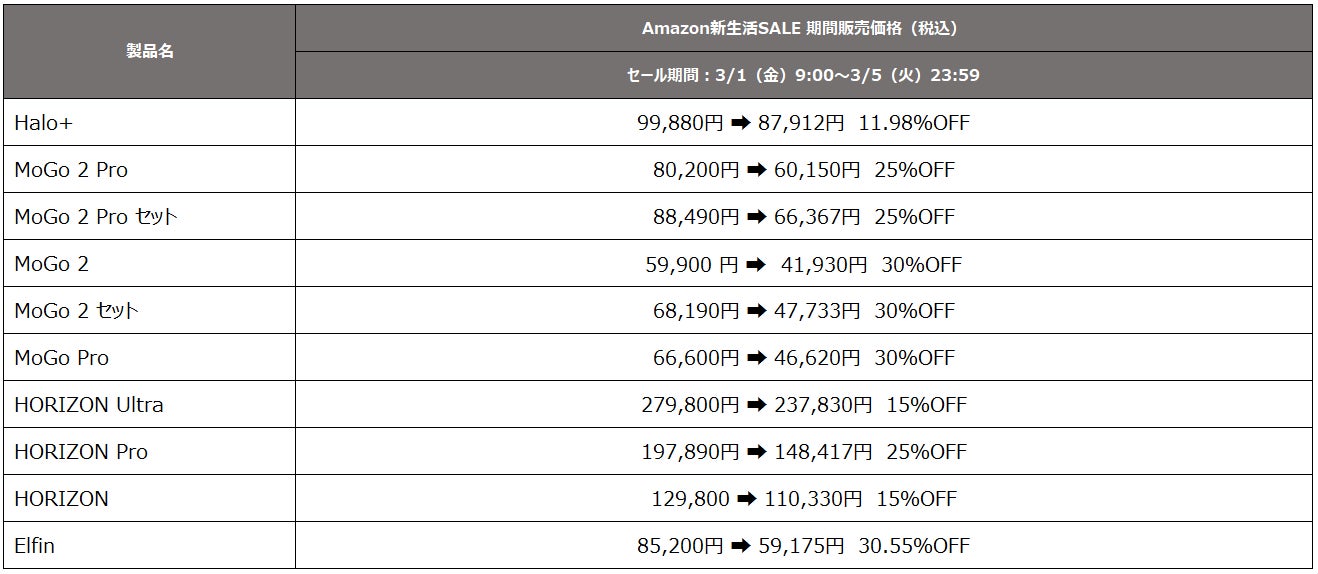Click the 11.98%OFF discount text
The width and height of the screenshot is (1318, 574).
click(x=913, y=123)
